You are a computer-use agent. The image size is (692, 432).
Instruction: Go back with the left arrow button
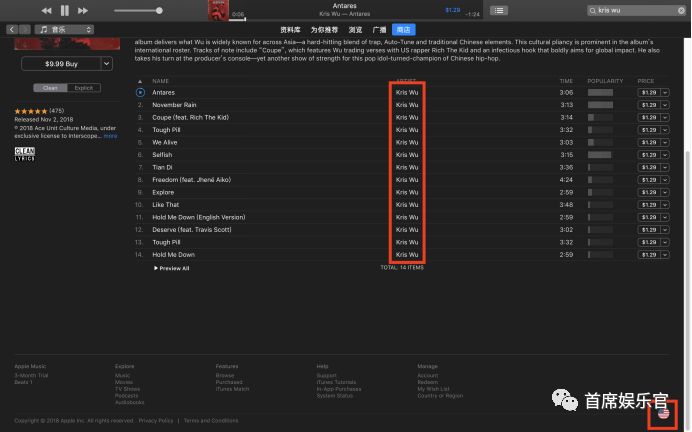12,30
